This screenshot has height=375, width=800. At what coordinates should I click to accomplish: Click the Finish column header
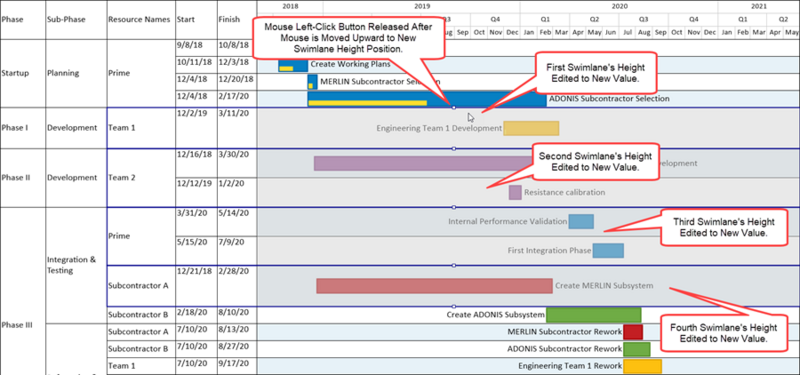(237, 19)
